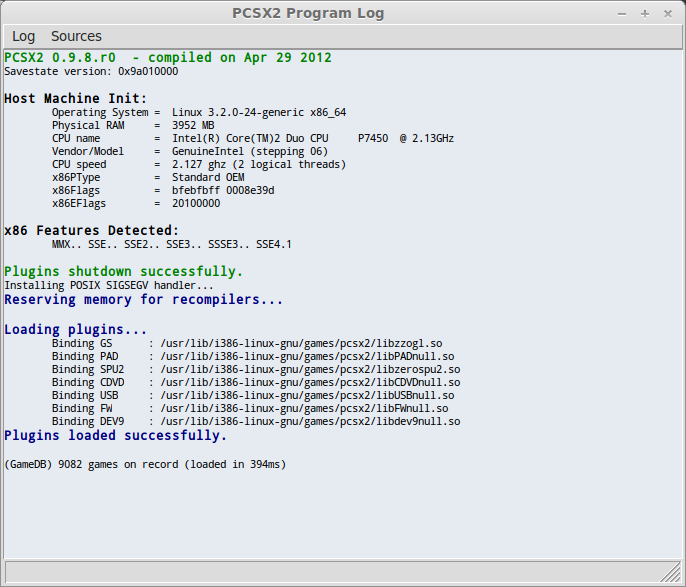The height and width of the screenshot is (587, 686).
Task: Click the x86 Features Detected heading
Action: pos(91,230)
